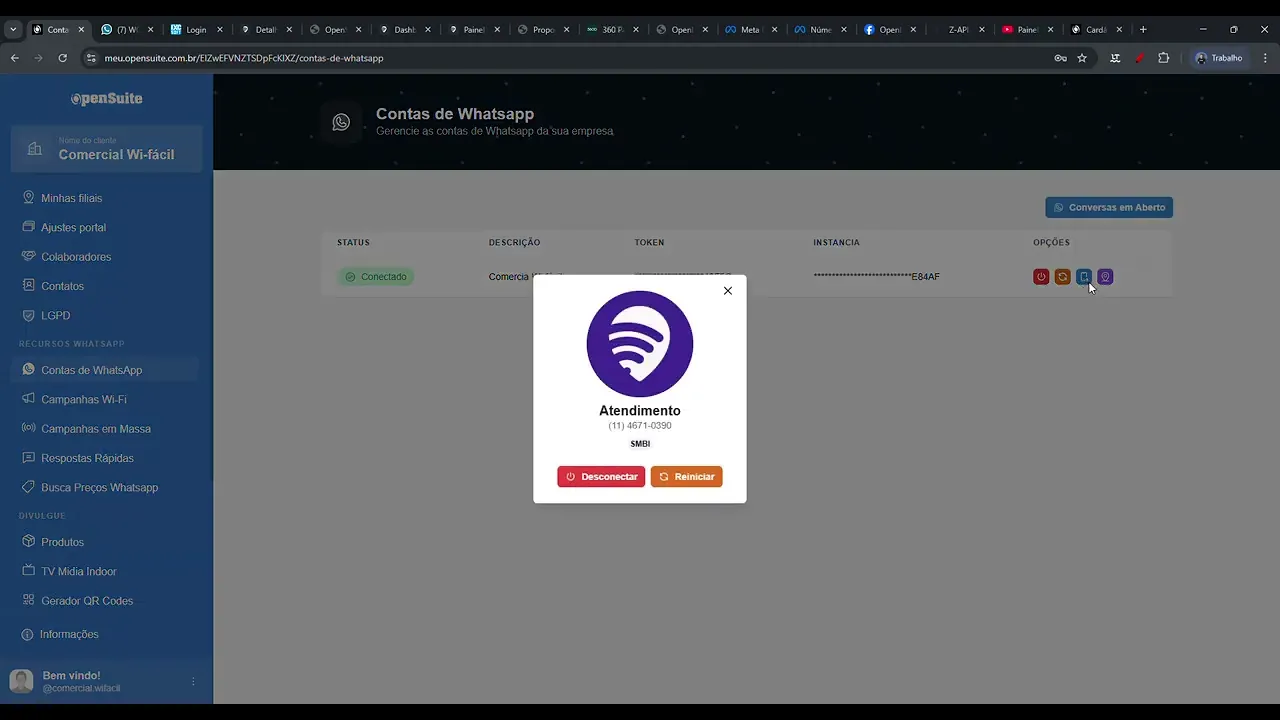The image size is (1280, 720).
Task: Switch to the Login browser tab
Action: 195,30
